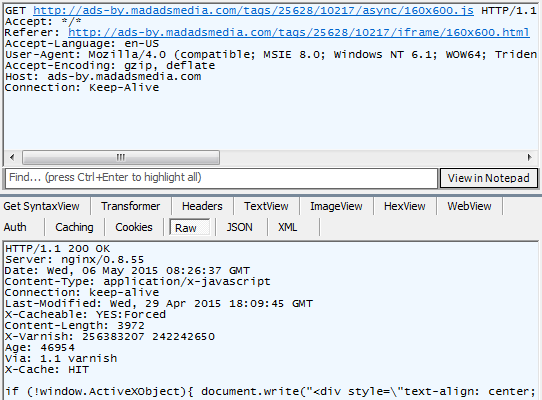Open the ImageView tab
542x400 pixels.
(336, 206)
